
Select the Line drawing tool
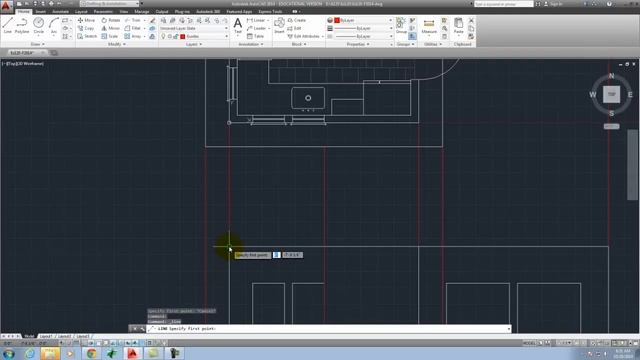[7, 25]
